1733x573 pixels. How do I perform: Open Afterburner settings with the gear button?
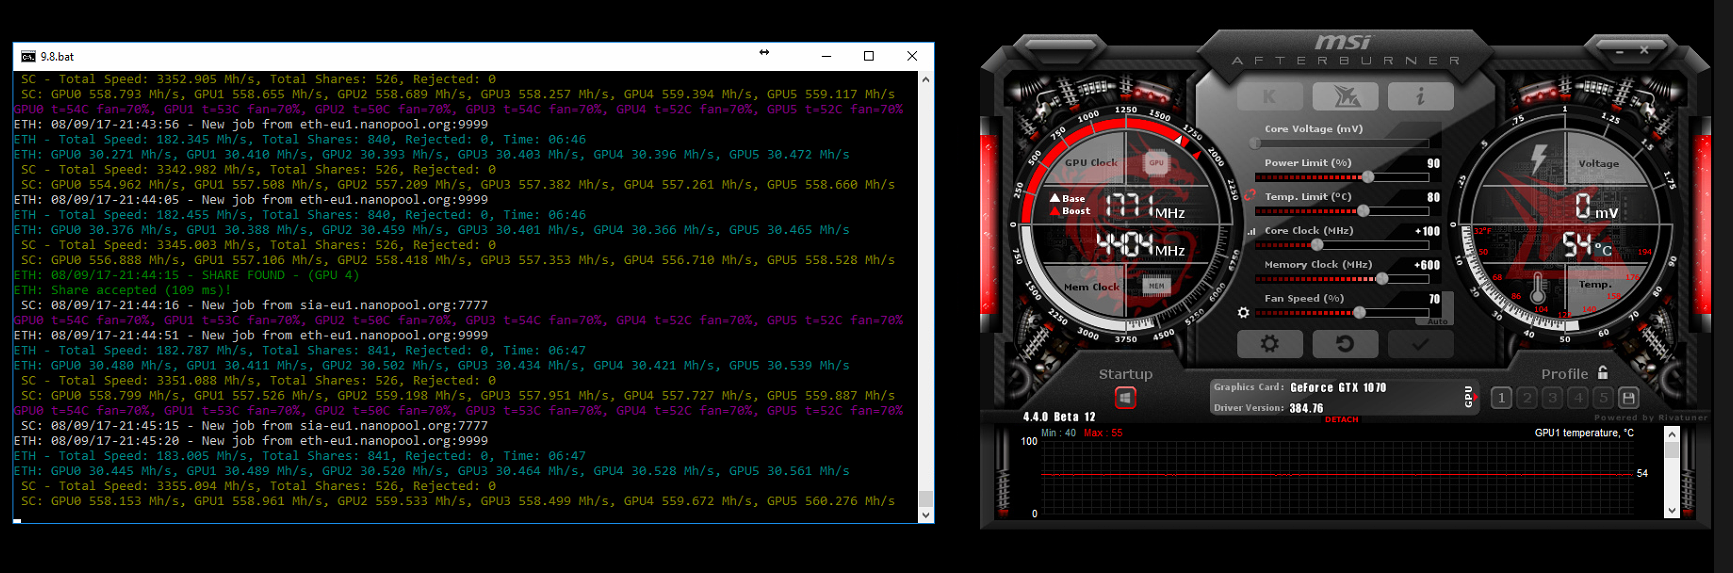pyautogui.click(x=1270, y=344)
